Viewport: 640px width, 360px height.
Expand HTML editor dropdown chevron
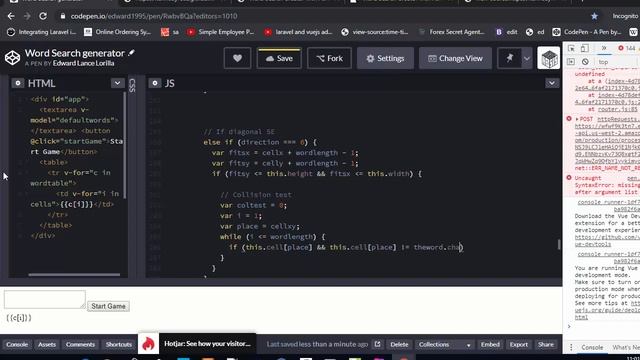point(118,83)
